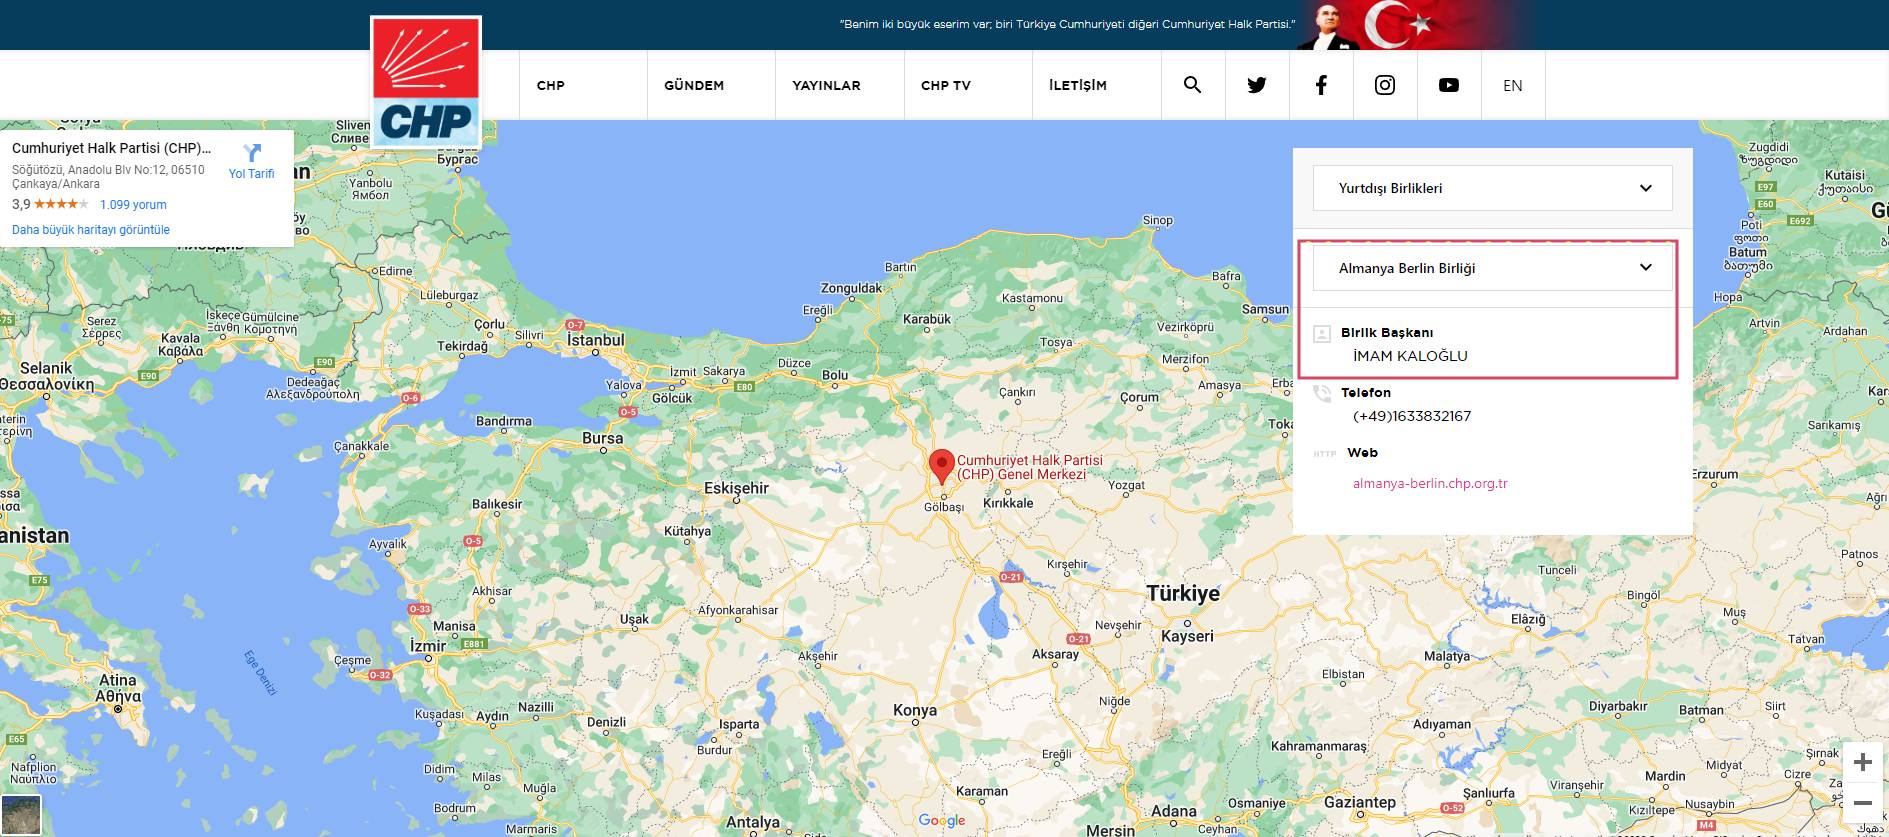Click the Cumhuriyet Halk Partisi (CHP) Genel Merkezi label
The width and height of the screenshot is (1889, 837).
tap(1030, 467)
